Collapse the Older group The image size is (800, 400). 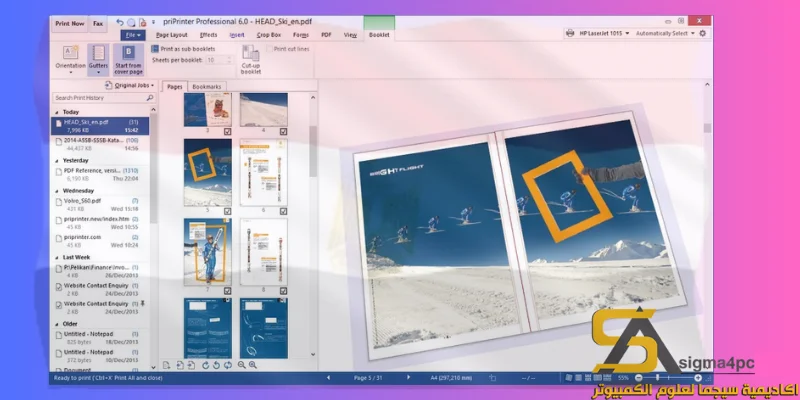coord(56,323)
